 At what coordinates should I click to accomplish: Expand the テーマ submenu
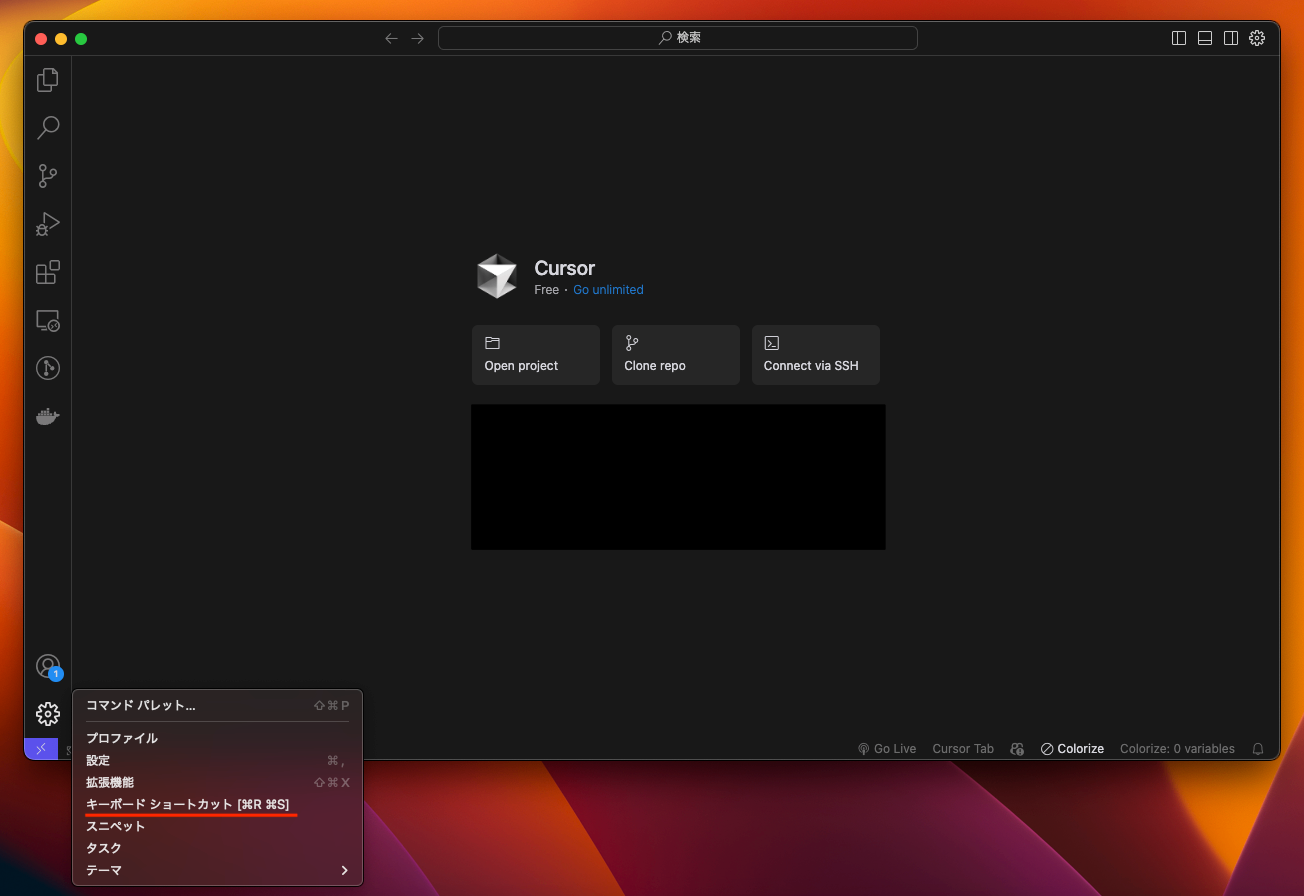[x=217, y=870]
